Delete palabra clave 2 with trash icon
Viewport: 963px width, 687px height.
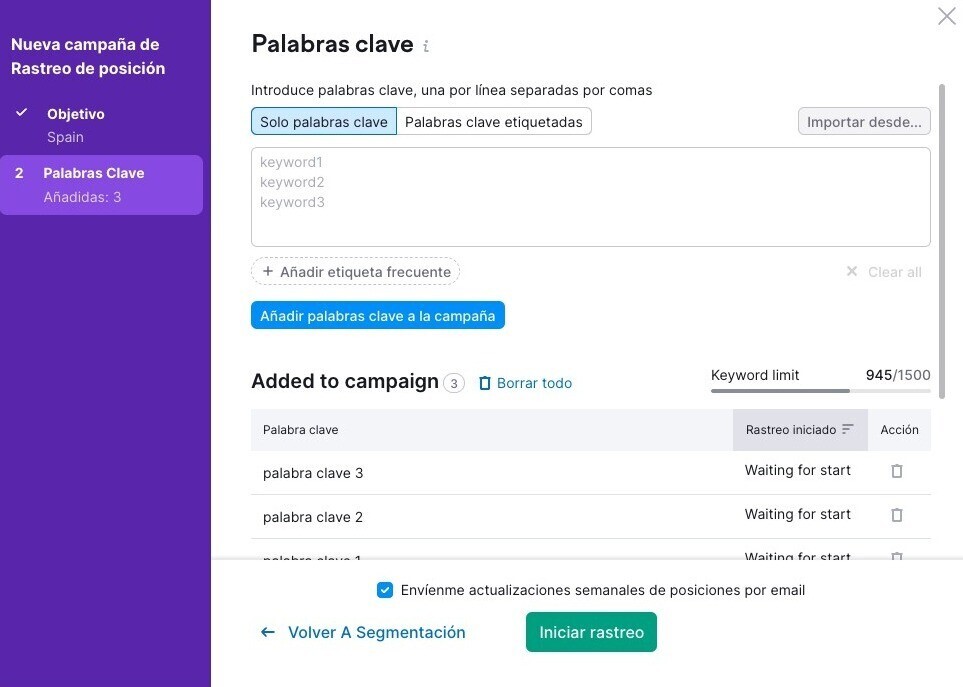tap(897, 515)
